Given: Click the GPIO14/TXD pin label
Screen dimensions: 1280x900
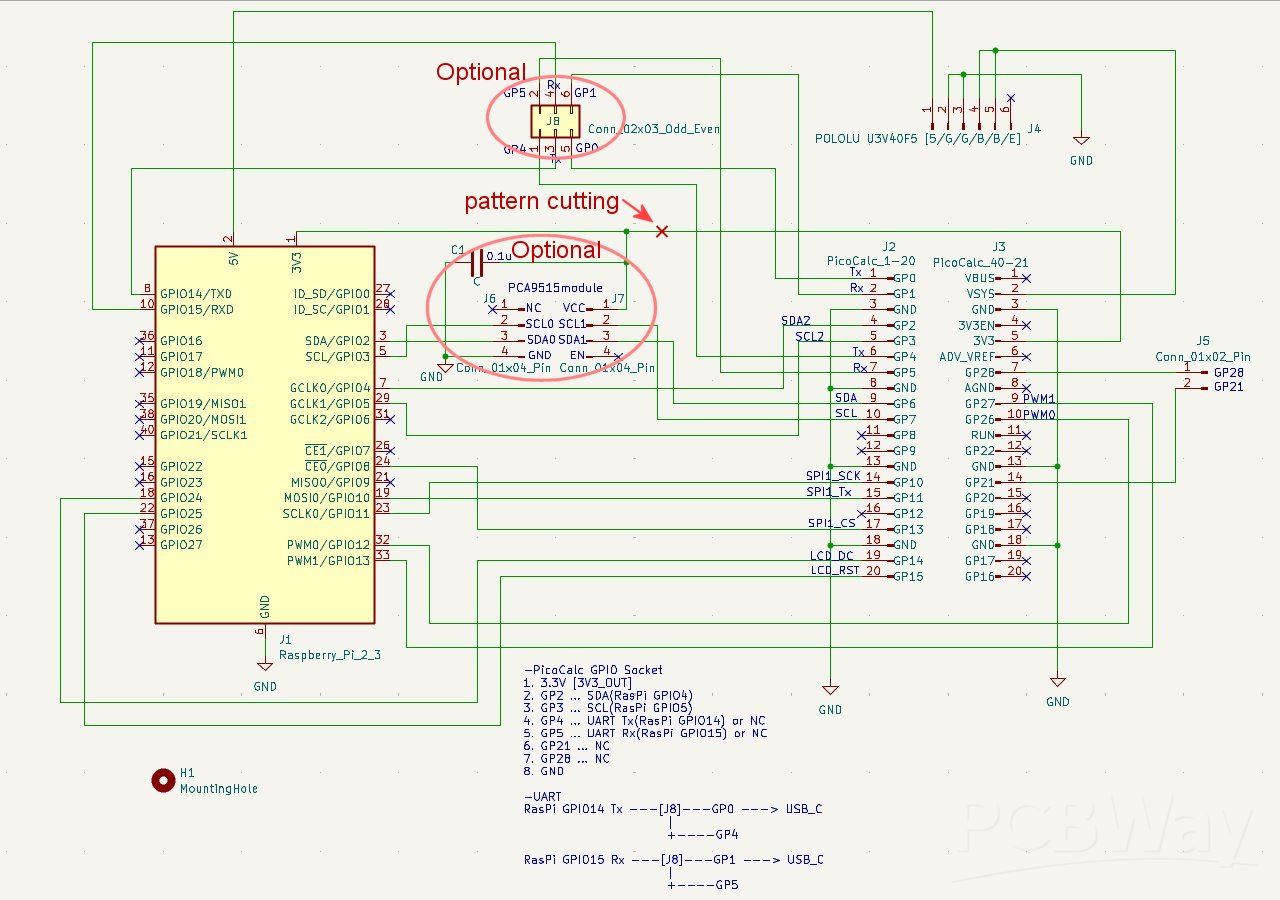Looking at the screenshot, I should [x=196, y=294].
